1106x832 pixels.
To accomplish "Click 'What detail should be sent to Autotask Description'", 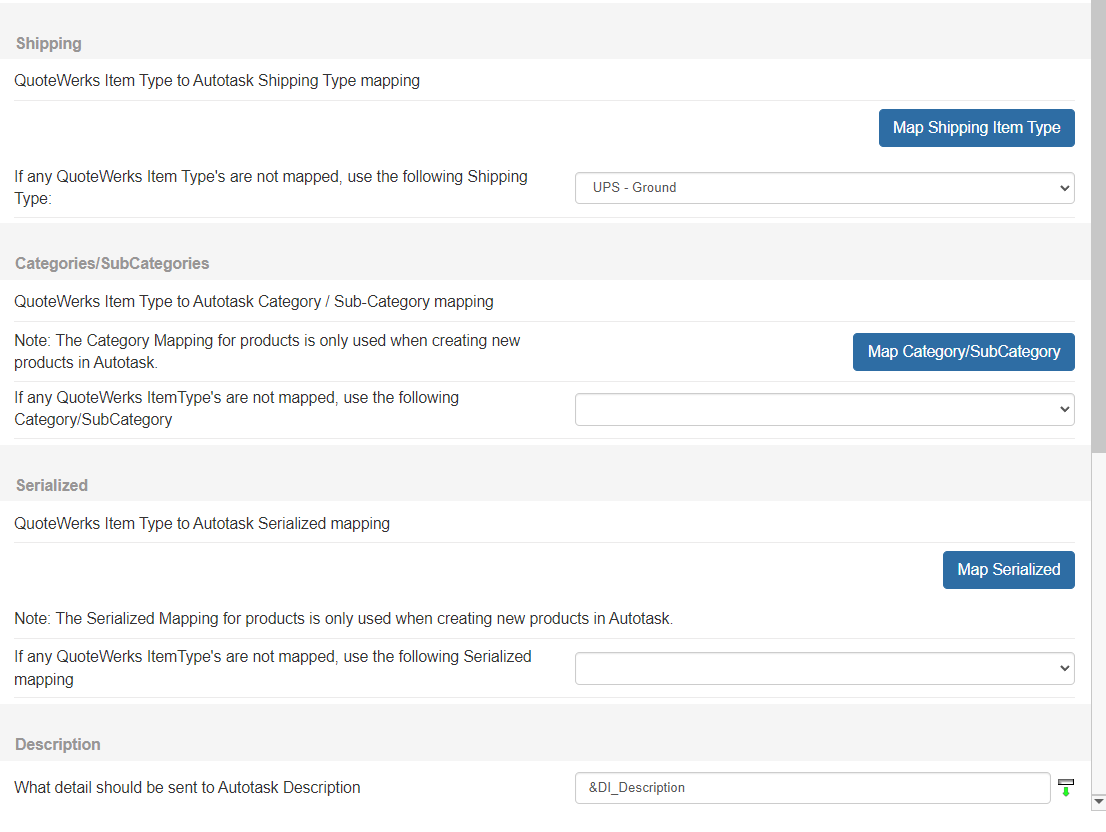I will (x=187, y=788).
